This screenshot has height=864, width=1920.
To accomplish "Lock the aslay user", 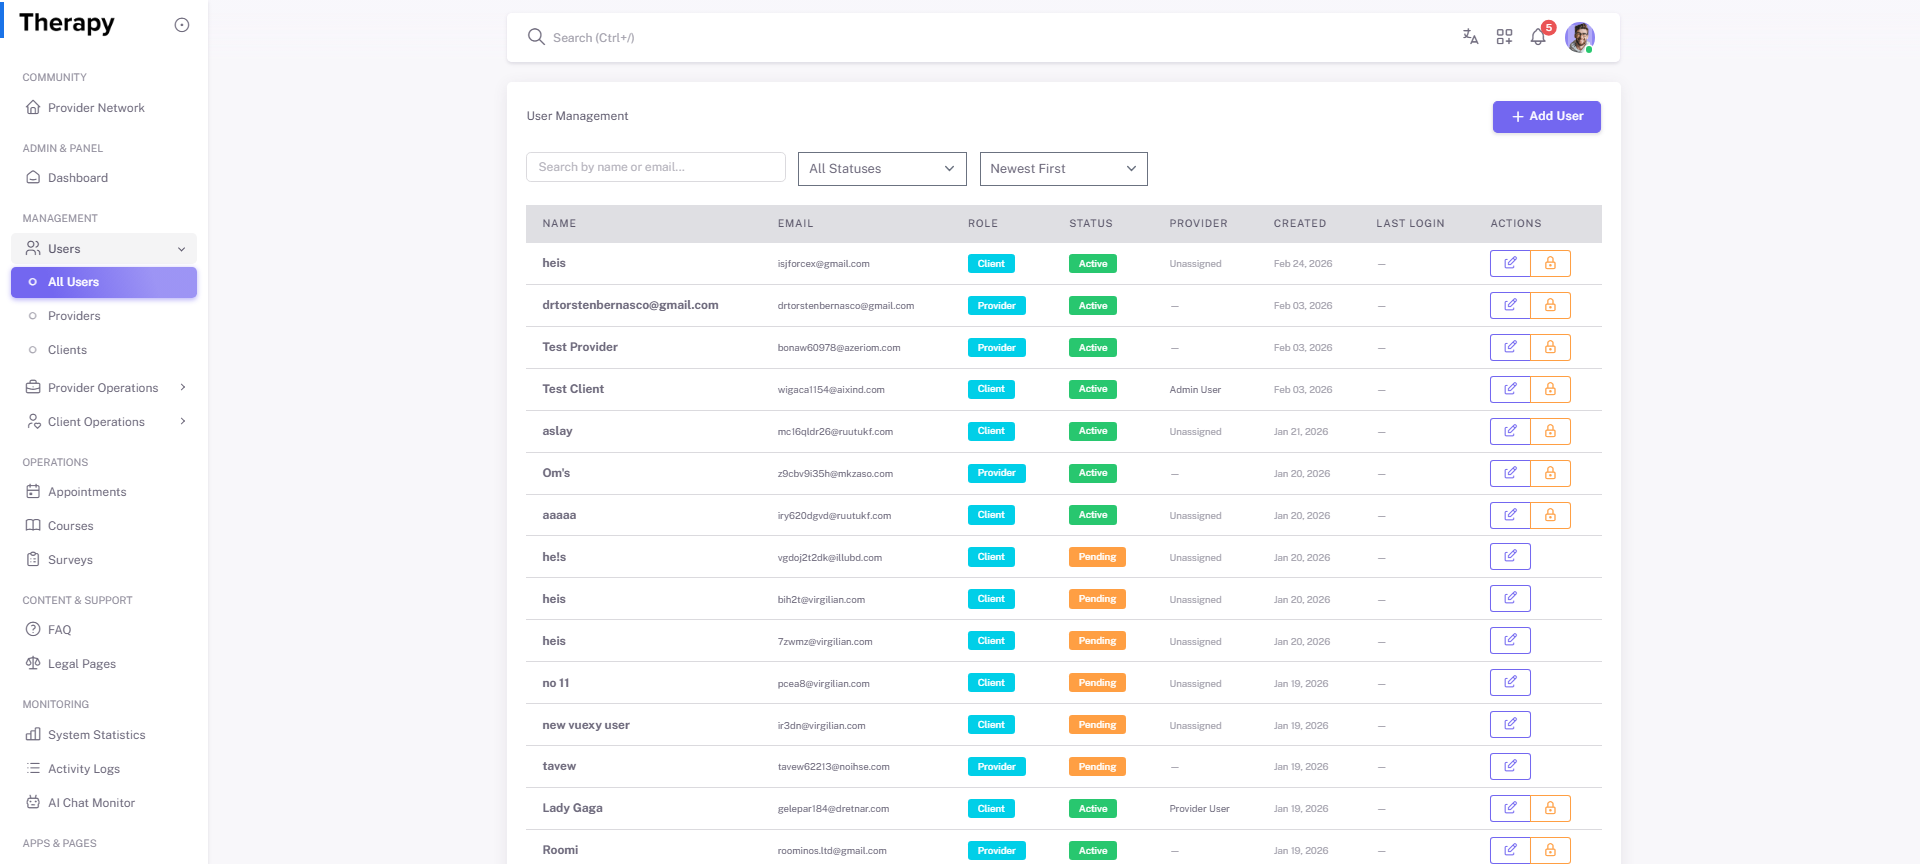I will click(x=1550, y=431).
